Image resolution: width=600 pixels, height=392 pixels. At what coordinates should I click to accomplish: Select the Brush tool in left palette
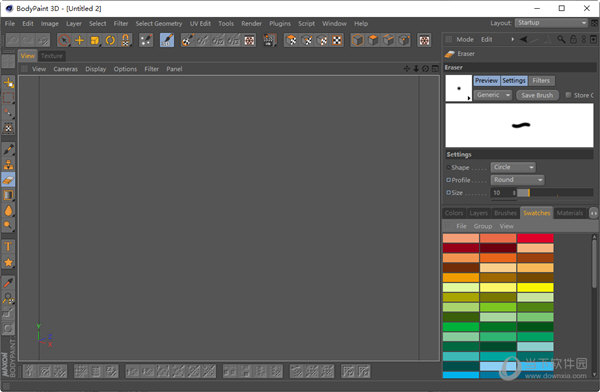[8, 149]
